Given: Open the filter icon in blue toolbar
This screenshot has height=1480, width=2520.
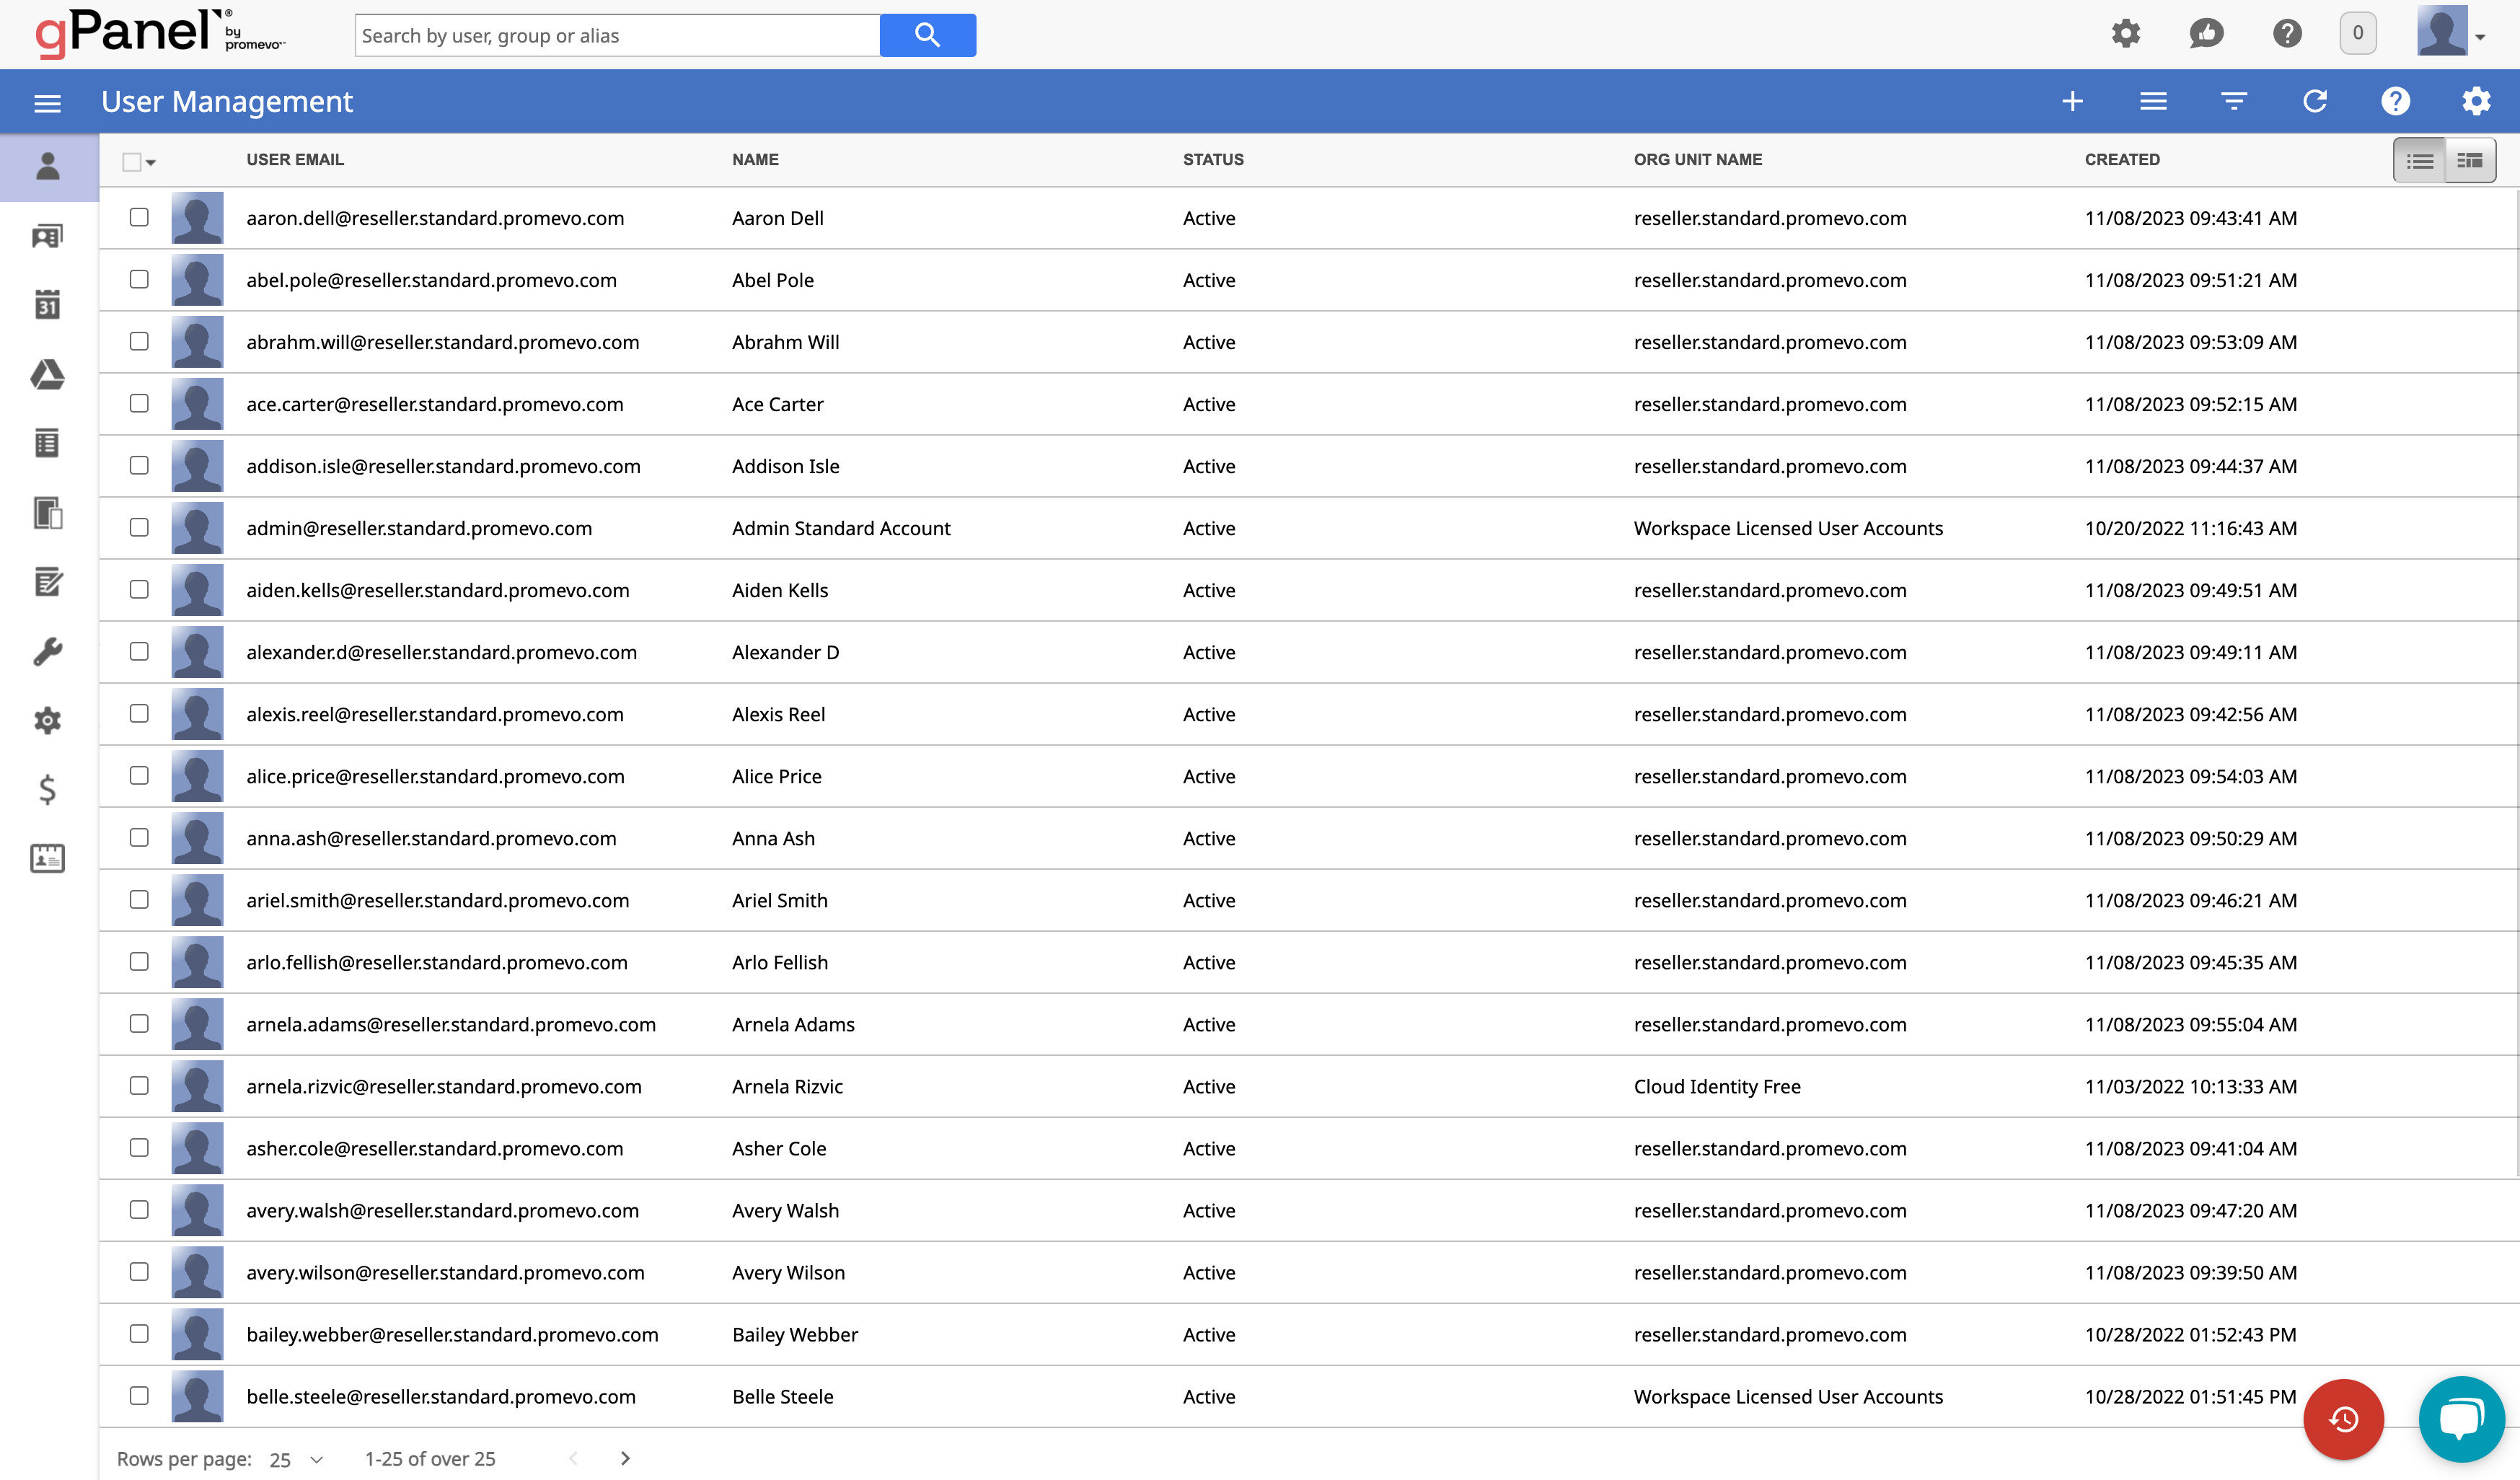Looking at the screenshot, I should (x=2234, y=101).
